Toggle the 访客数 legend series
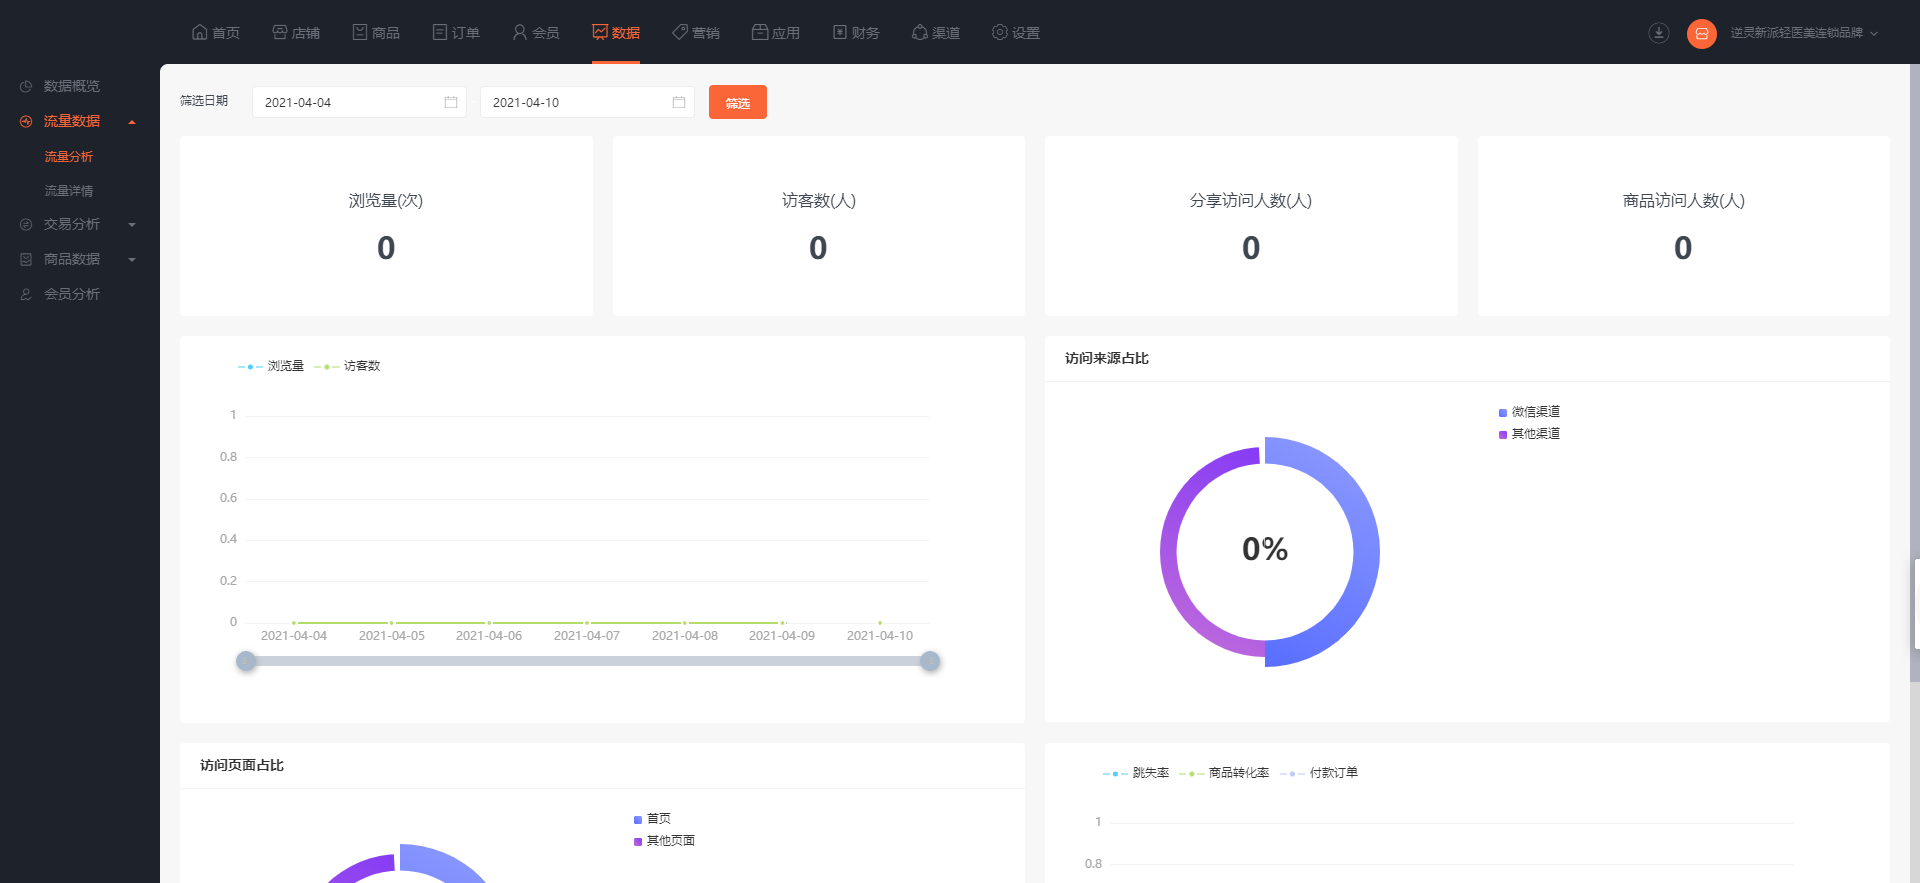 click(x=347, y=366)
